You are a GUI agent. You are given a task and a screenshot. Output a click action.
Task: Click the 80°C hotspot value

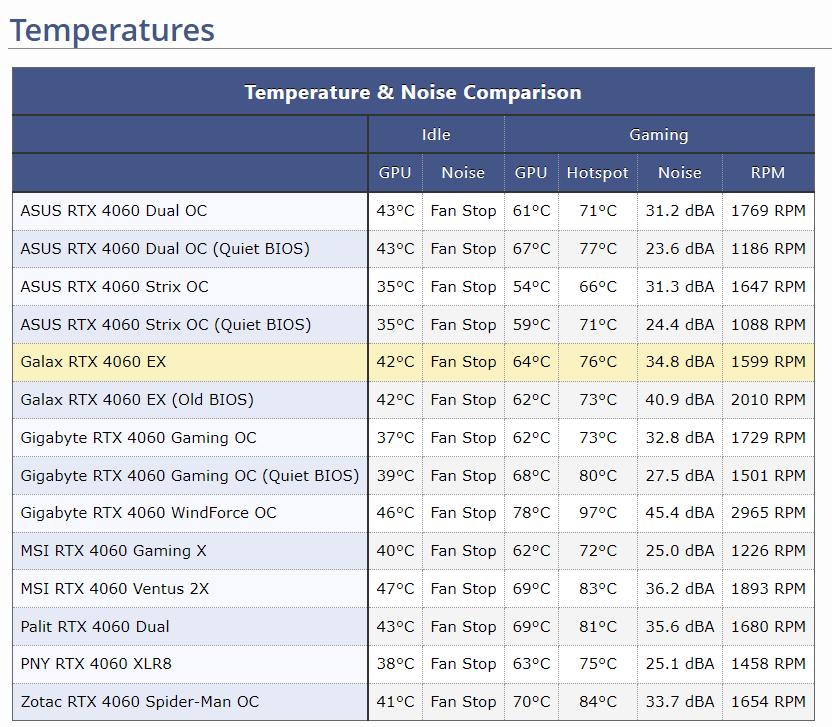click(x=598, y=475)
